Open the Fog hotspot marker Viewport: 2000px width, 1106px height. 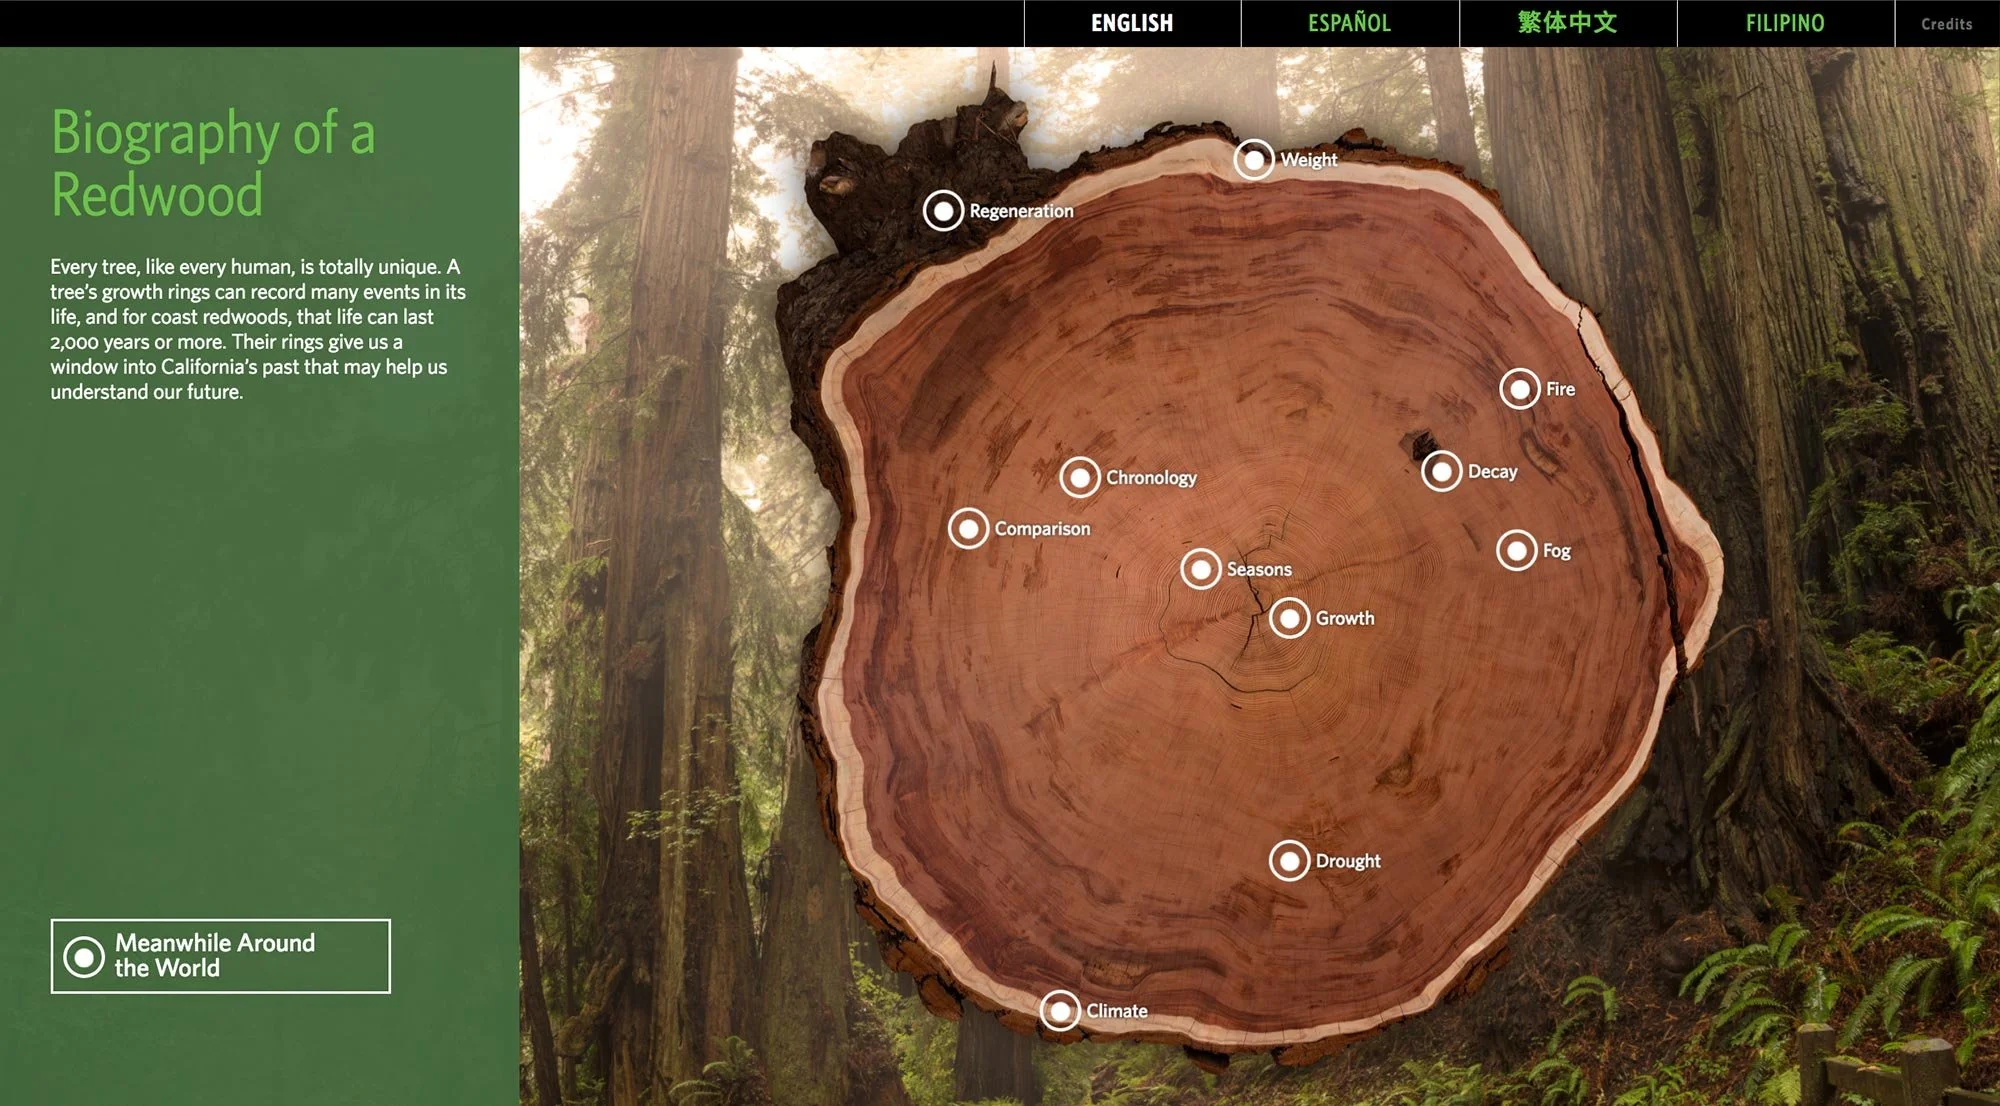(1517, 550)
